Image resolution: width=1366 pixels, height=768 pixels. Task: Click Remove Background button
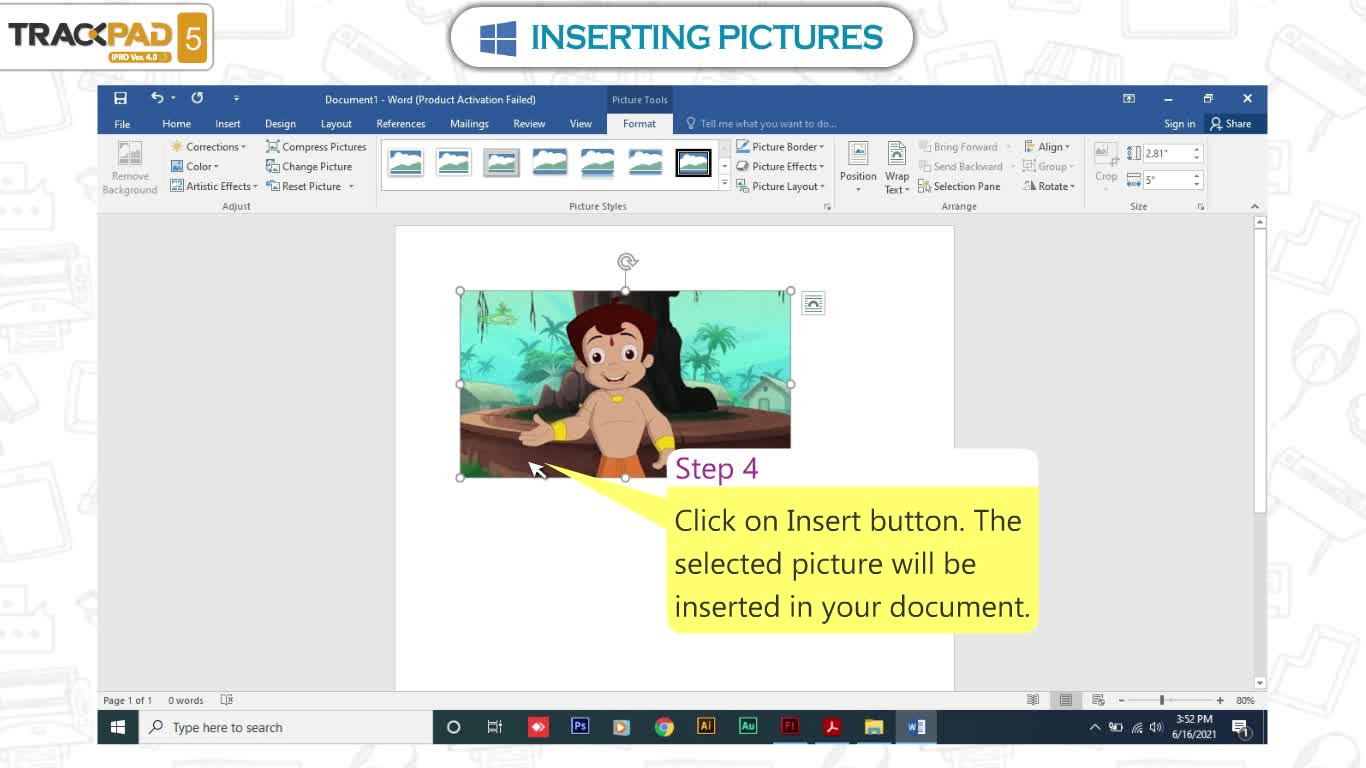(x=130, y=167)
